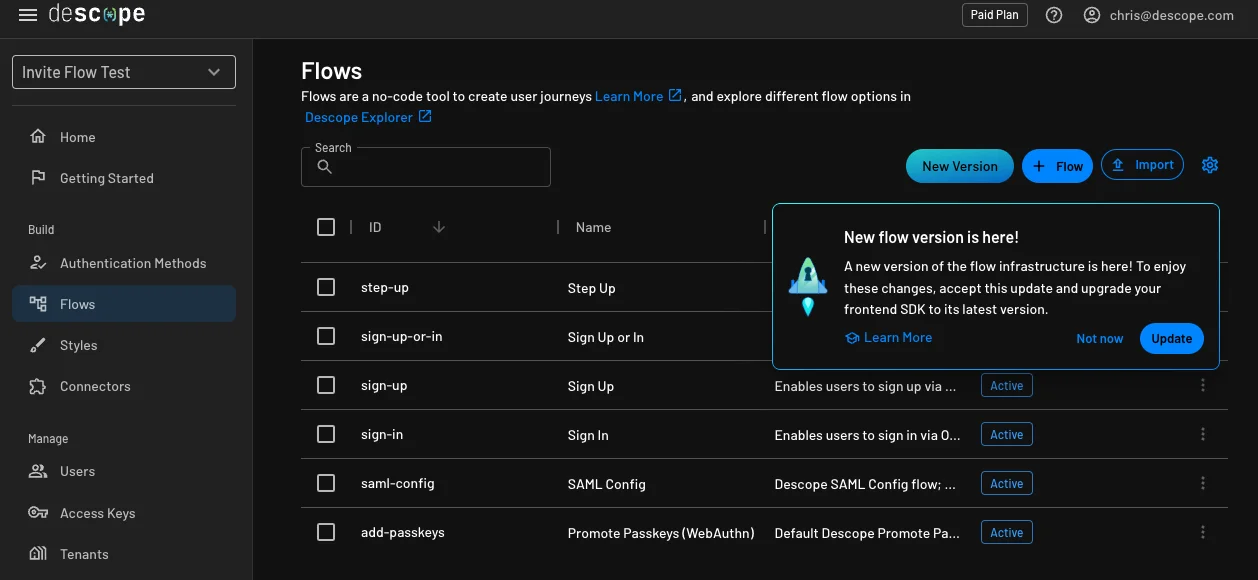Open the Learn More external link icon
This screenshot has height=580, width=1258.
[x=675, y=95]
